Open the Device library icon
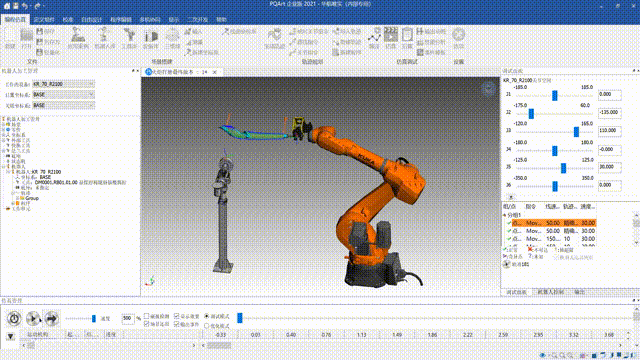640x360 pixels. click(x=151, y=36)
